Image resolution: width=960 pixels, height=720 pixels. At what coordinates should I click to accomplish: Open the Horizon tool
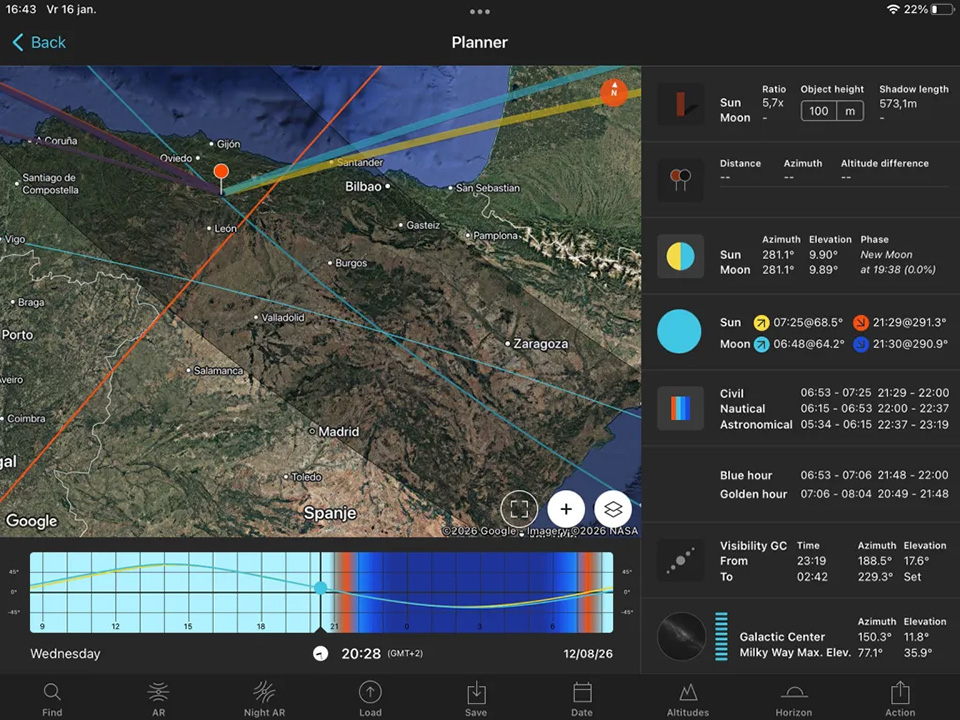794,698
